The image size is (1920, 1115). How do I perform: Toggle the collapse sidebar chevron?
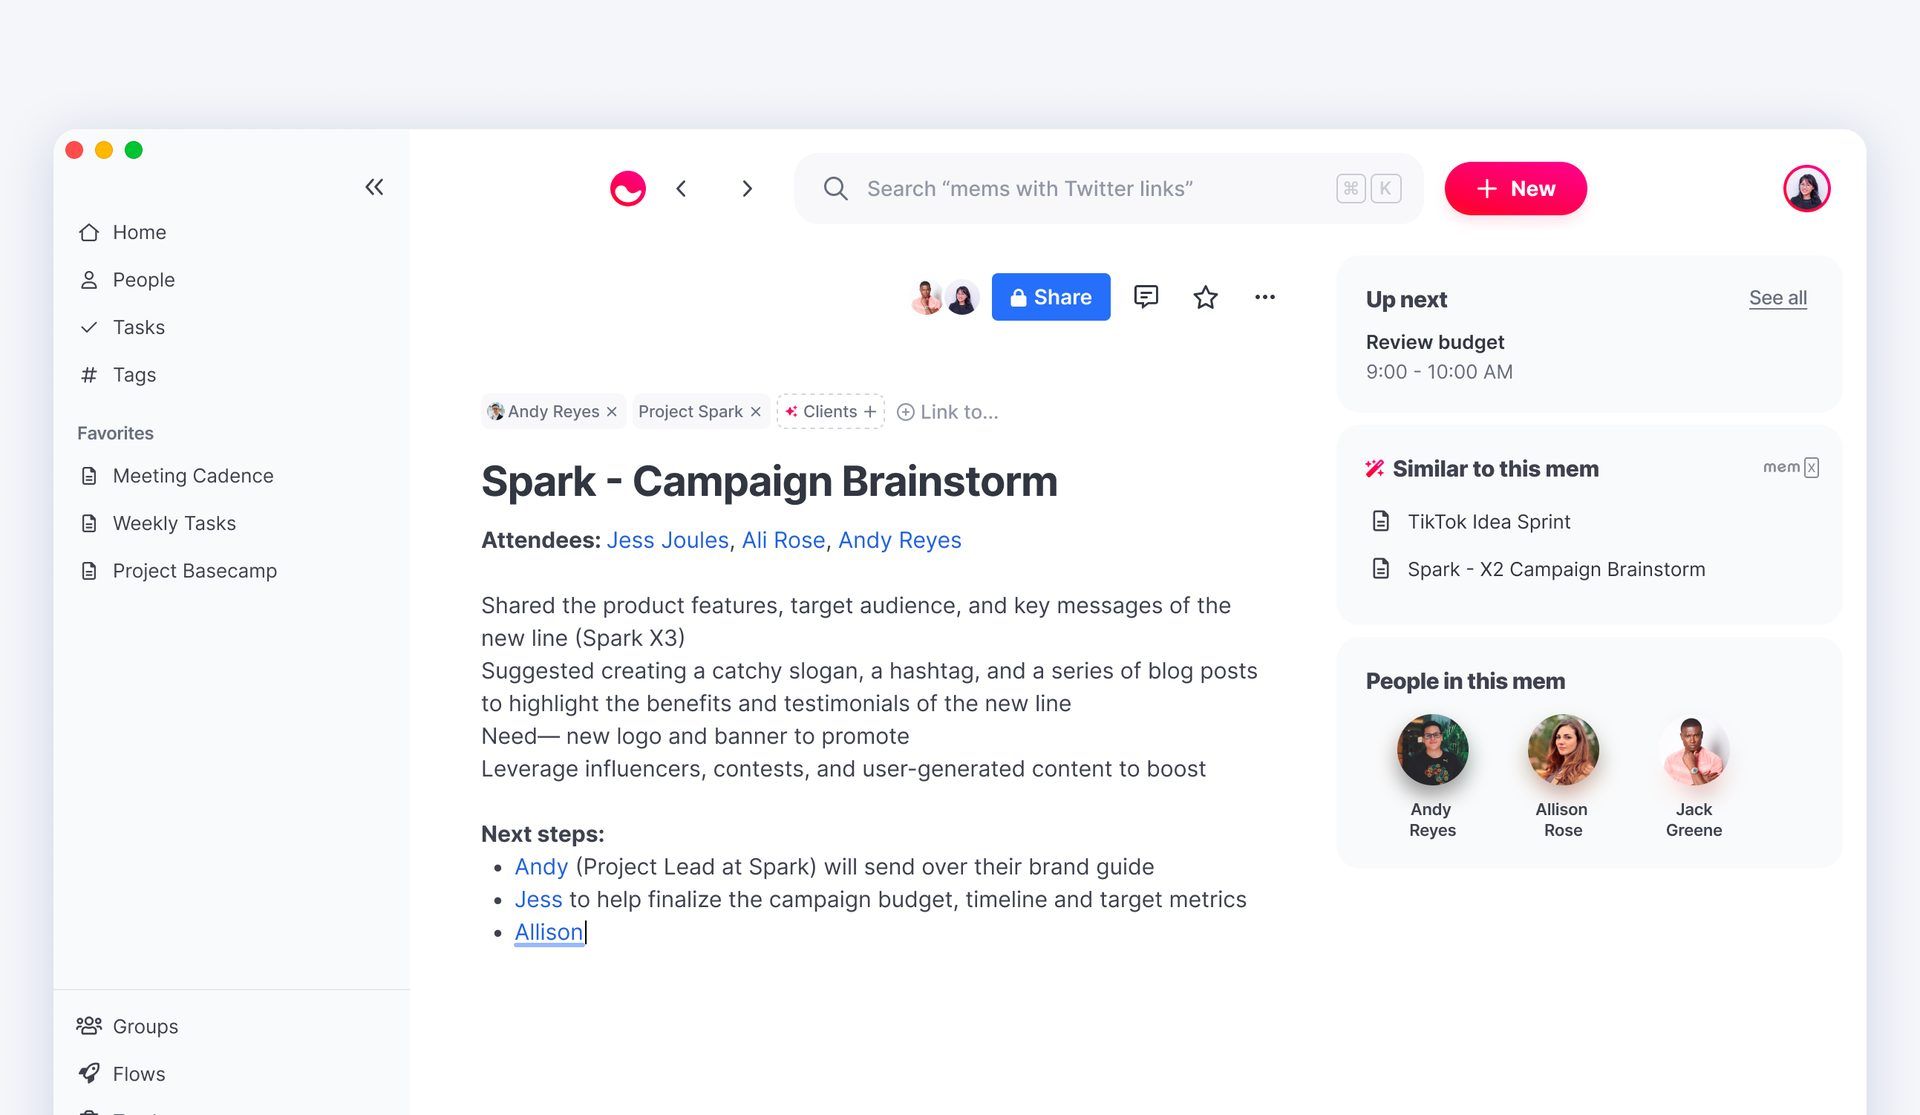coord(373,186)
